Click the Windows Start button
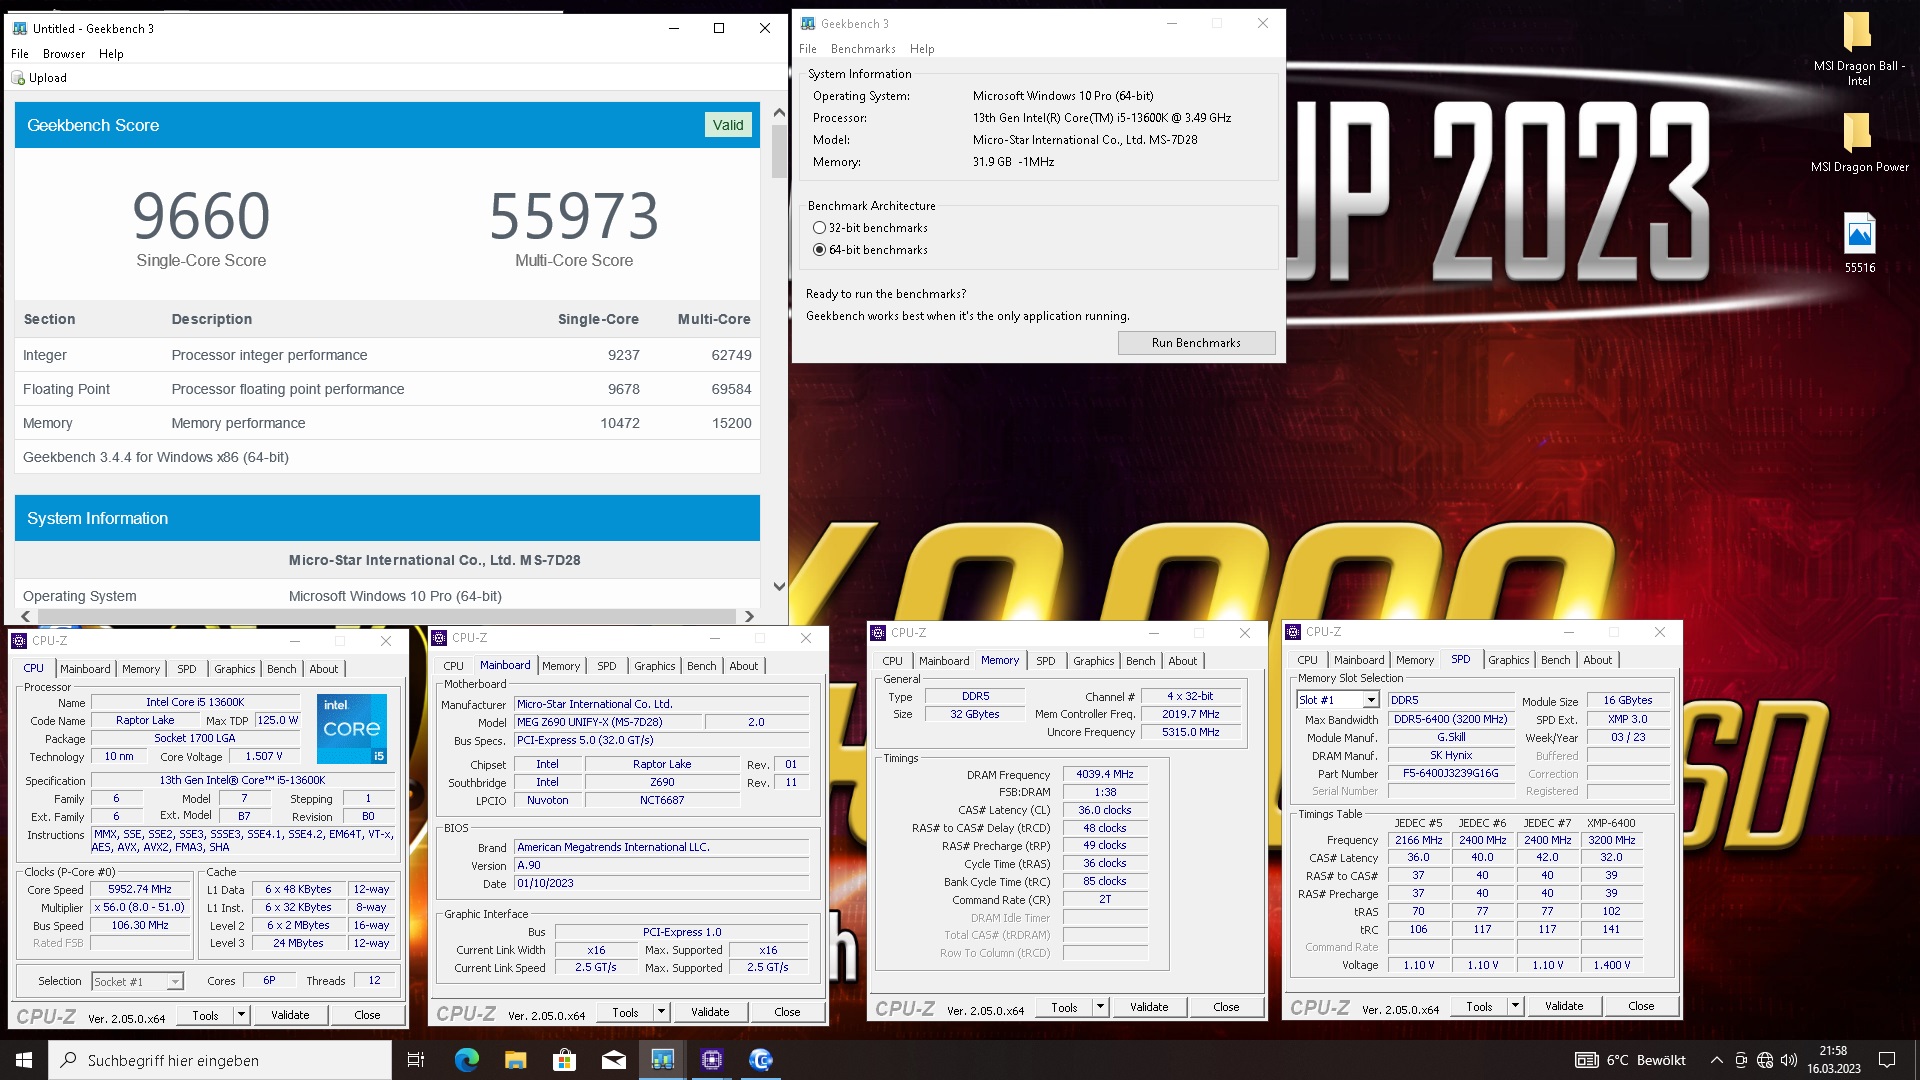This screenshot has height=1080, width=1920. (24, 1060)
